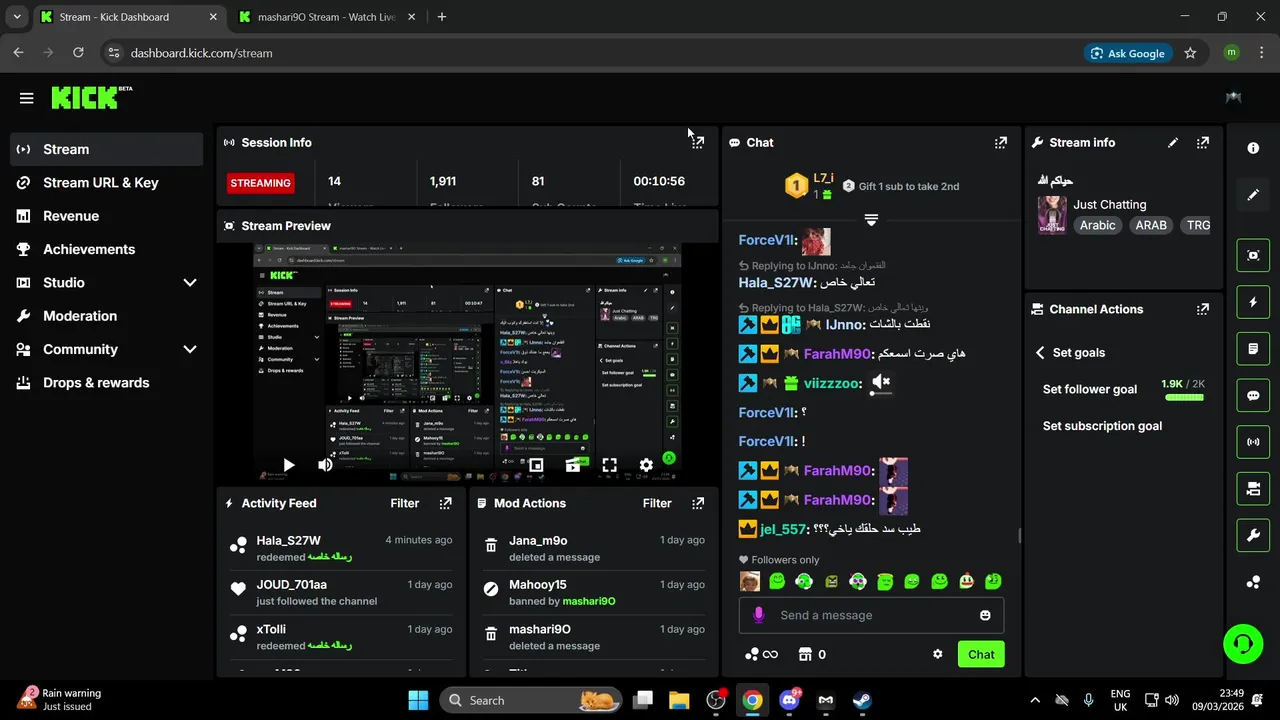This screenshot has width=1280, height=720.
Task: Open stream preview settings gear
Action: (646, 465)
